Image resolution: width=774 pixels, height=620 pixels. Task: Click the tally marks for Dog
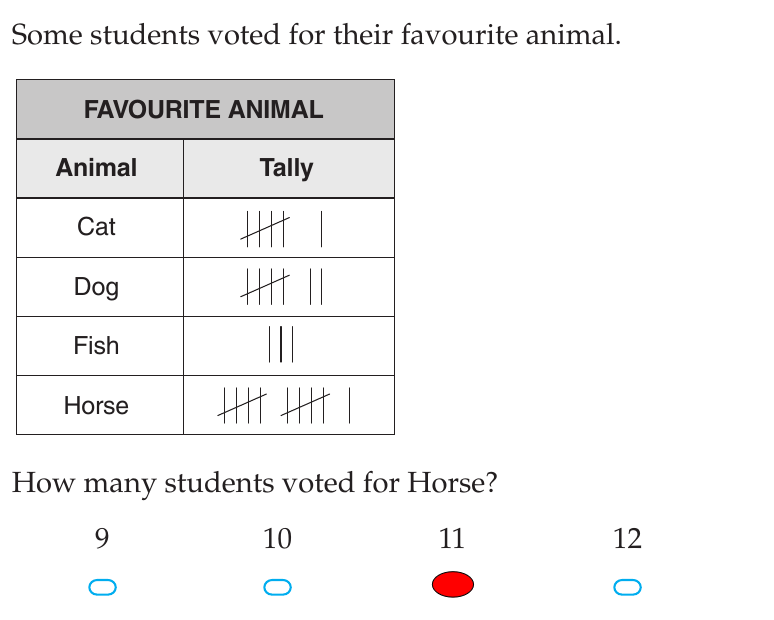(281, 286)
